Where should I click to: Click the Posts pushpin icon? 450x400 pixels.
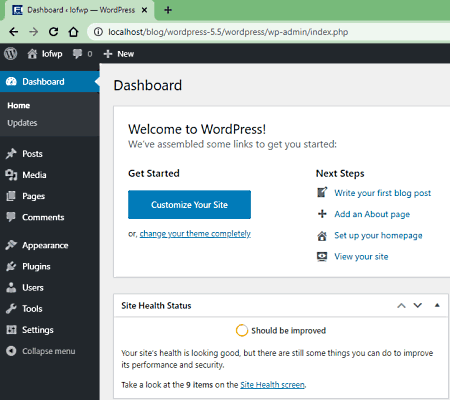click(x=11, y=154)
